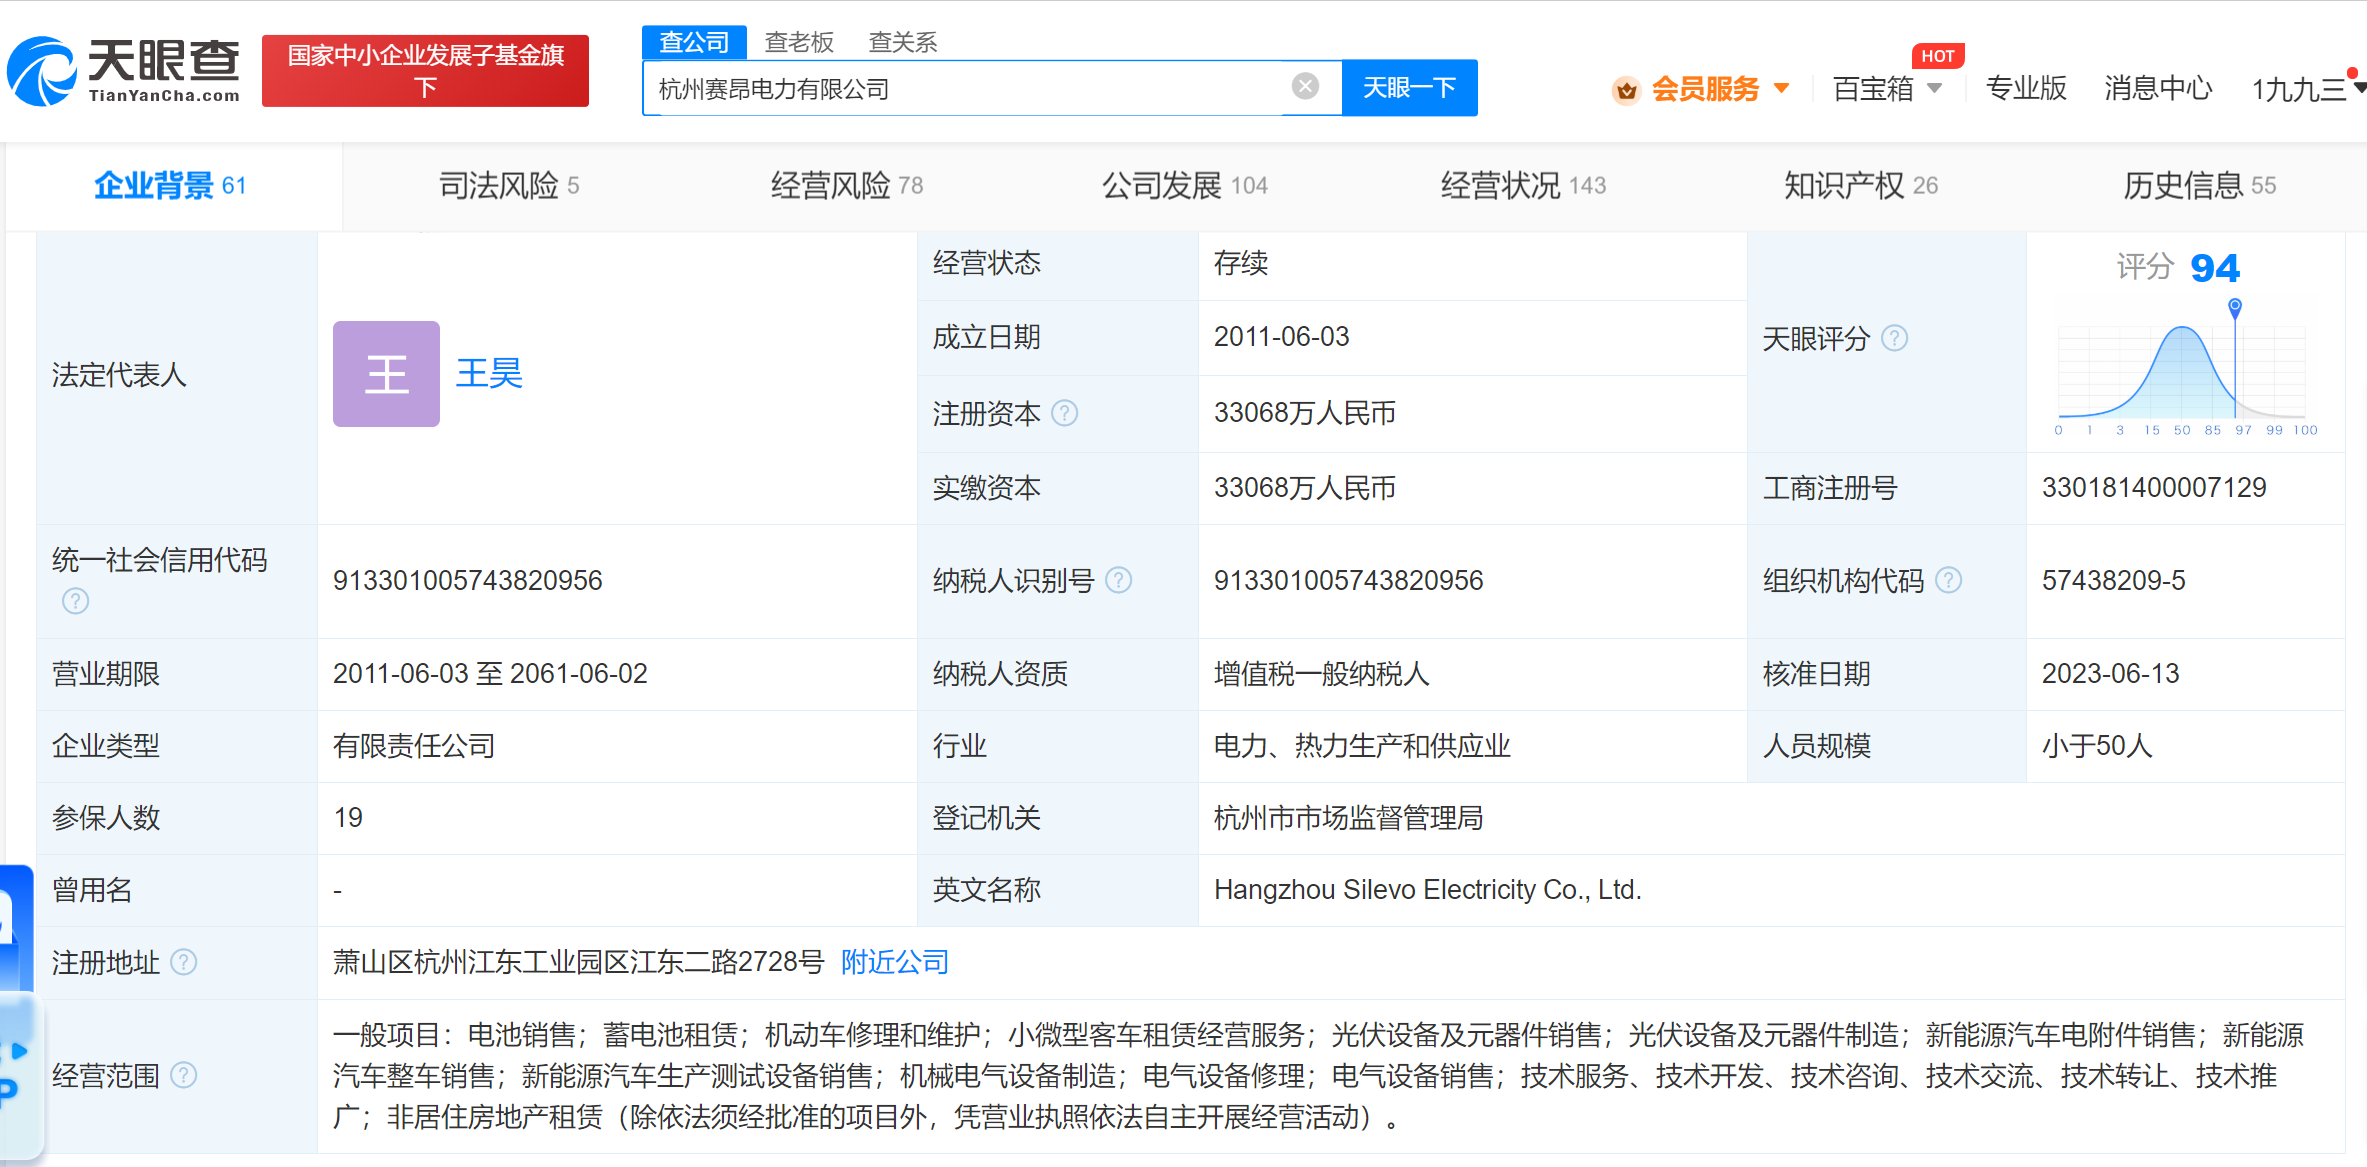Open the 历史信息 tab

click(2199, 185)
